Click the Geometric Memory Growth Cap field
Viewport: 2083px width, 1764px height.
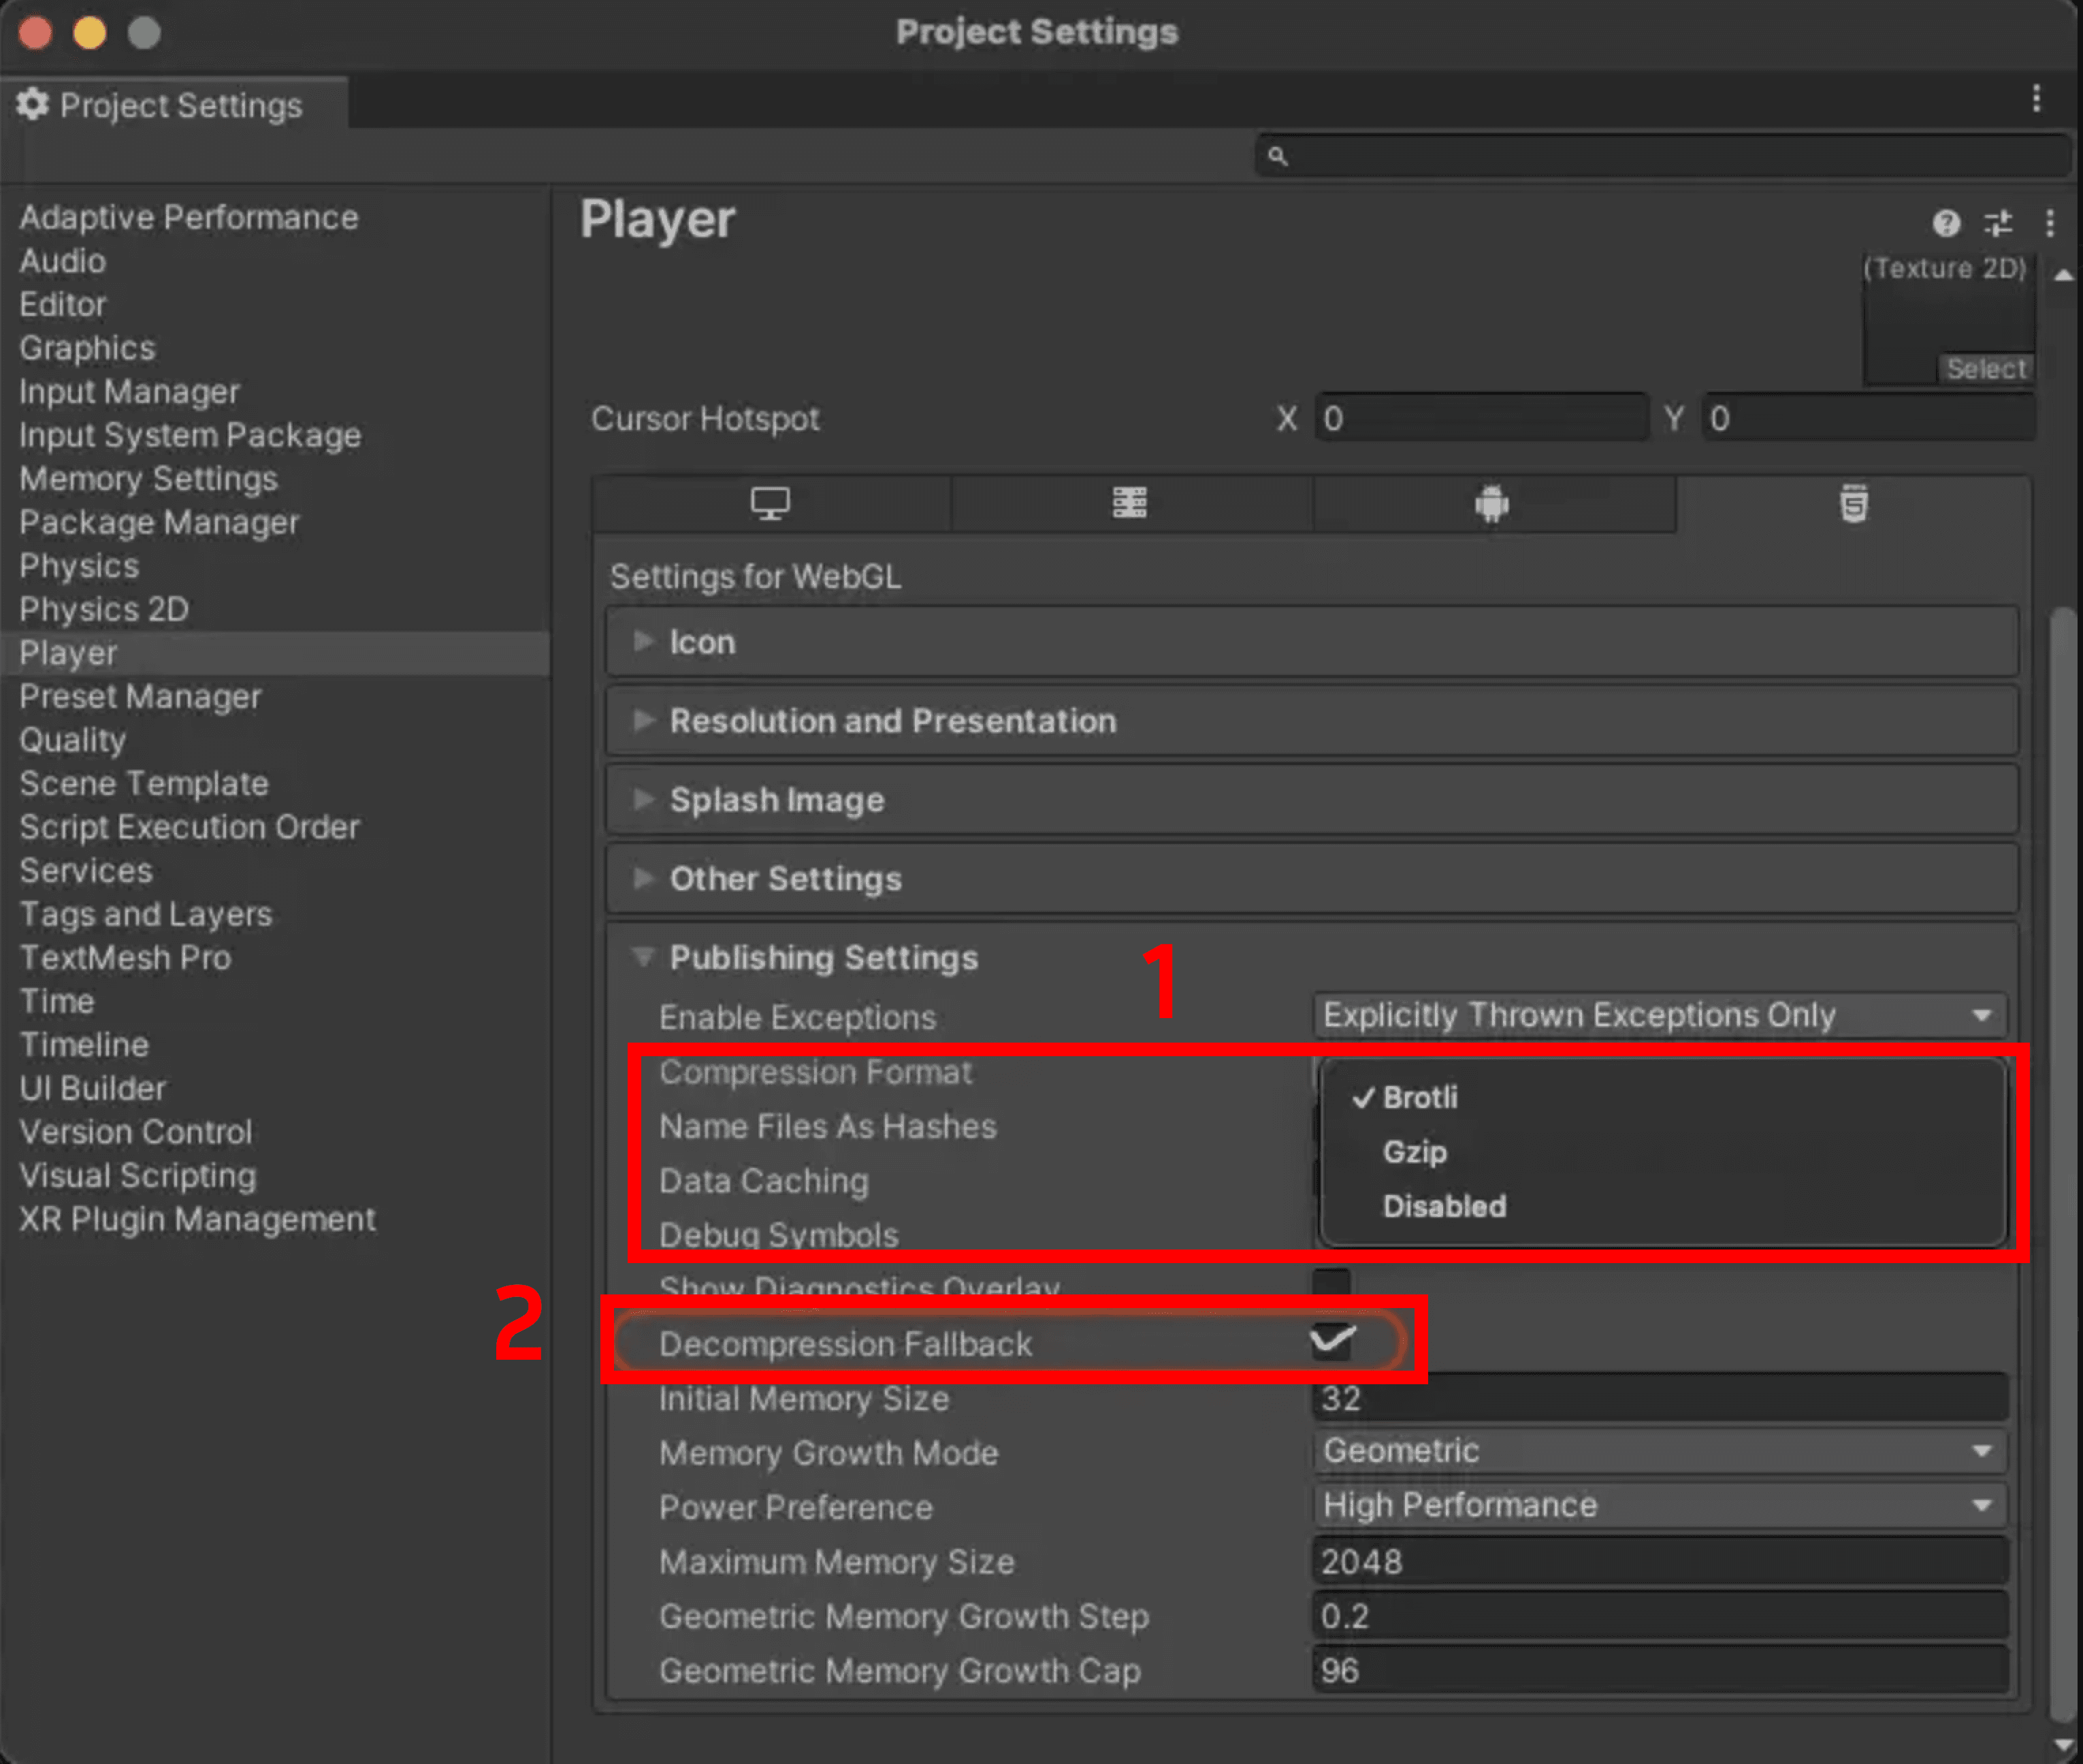pos(1659,1669)
